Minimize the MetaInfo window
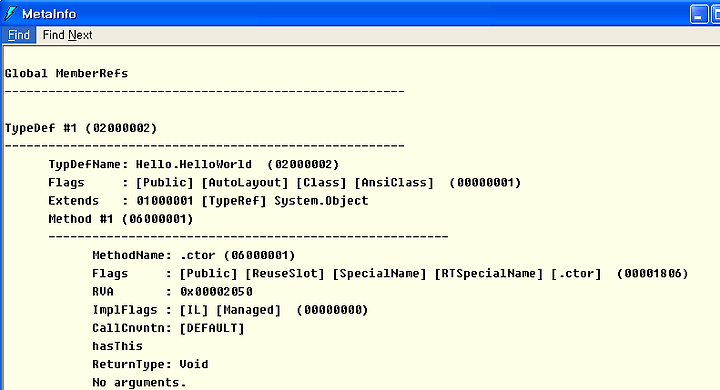Image resolution: width=720 pixels, height=390 pixels. (x=699, y=14)
